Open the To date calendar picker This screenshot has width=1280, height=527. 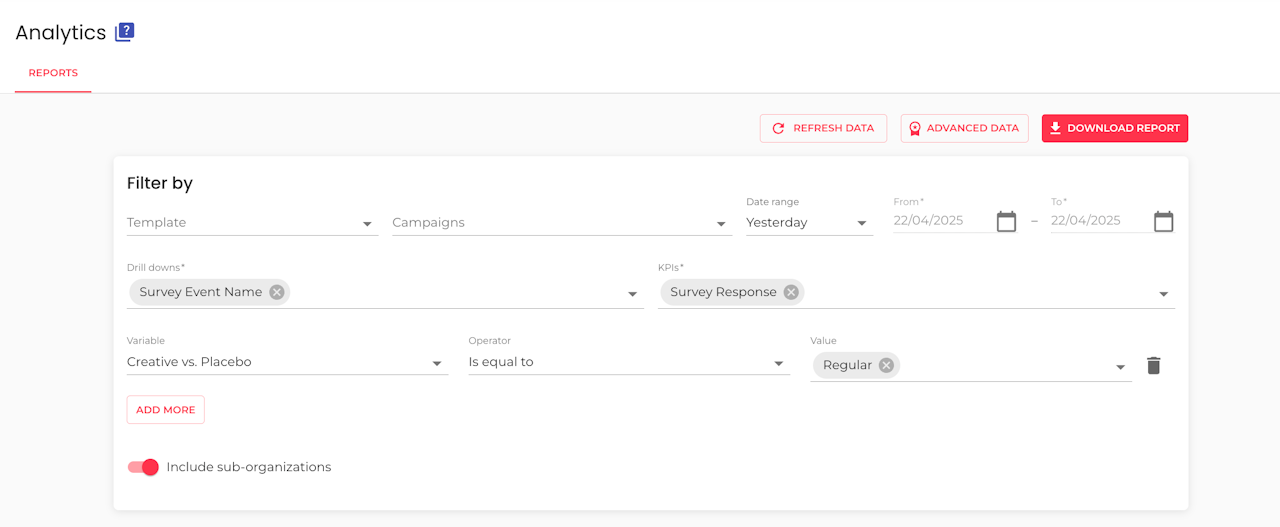click(x=1163, y=222)
